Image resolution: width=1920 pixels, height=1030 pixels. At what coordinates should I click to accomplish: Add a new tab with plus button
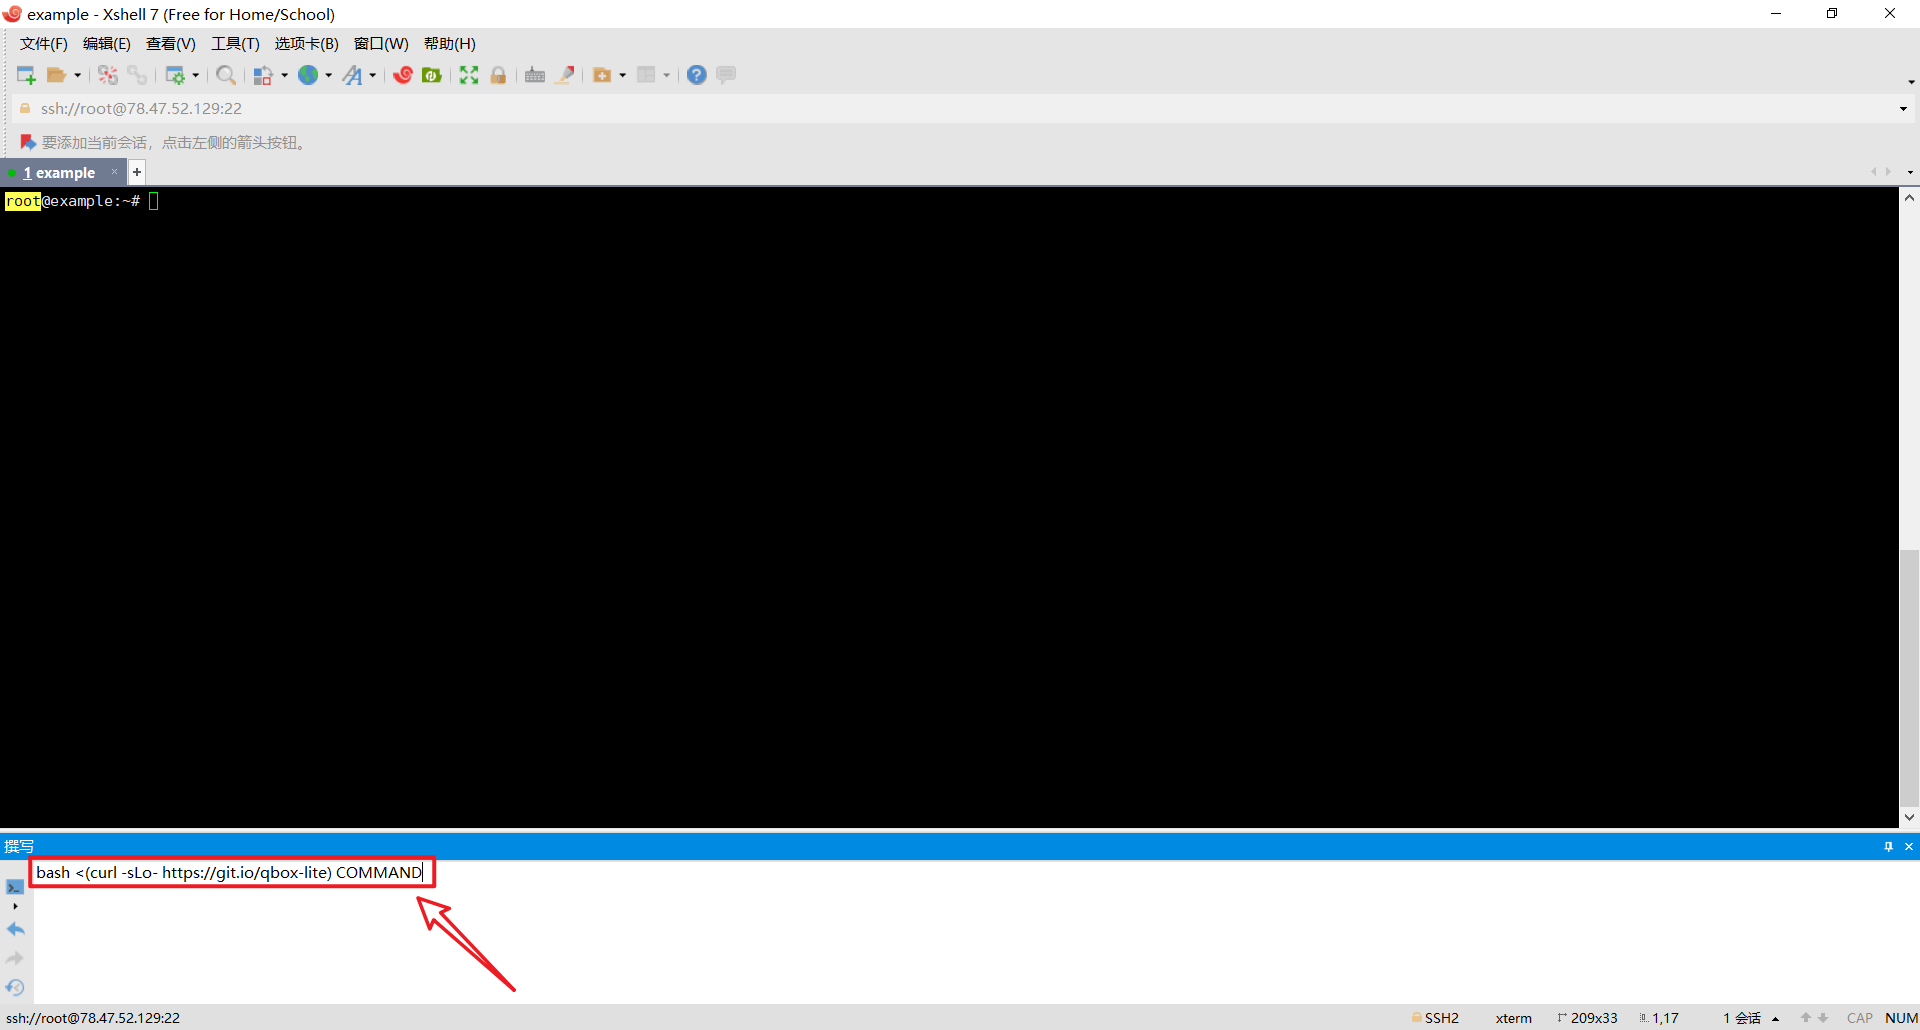pos(137,172)
